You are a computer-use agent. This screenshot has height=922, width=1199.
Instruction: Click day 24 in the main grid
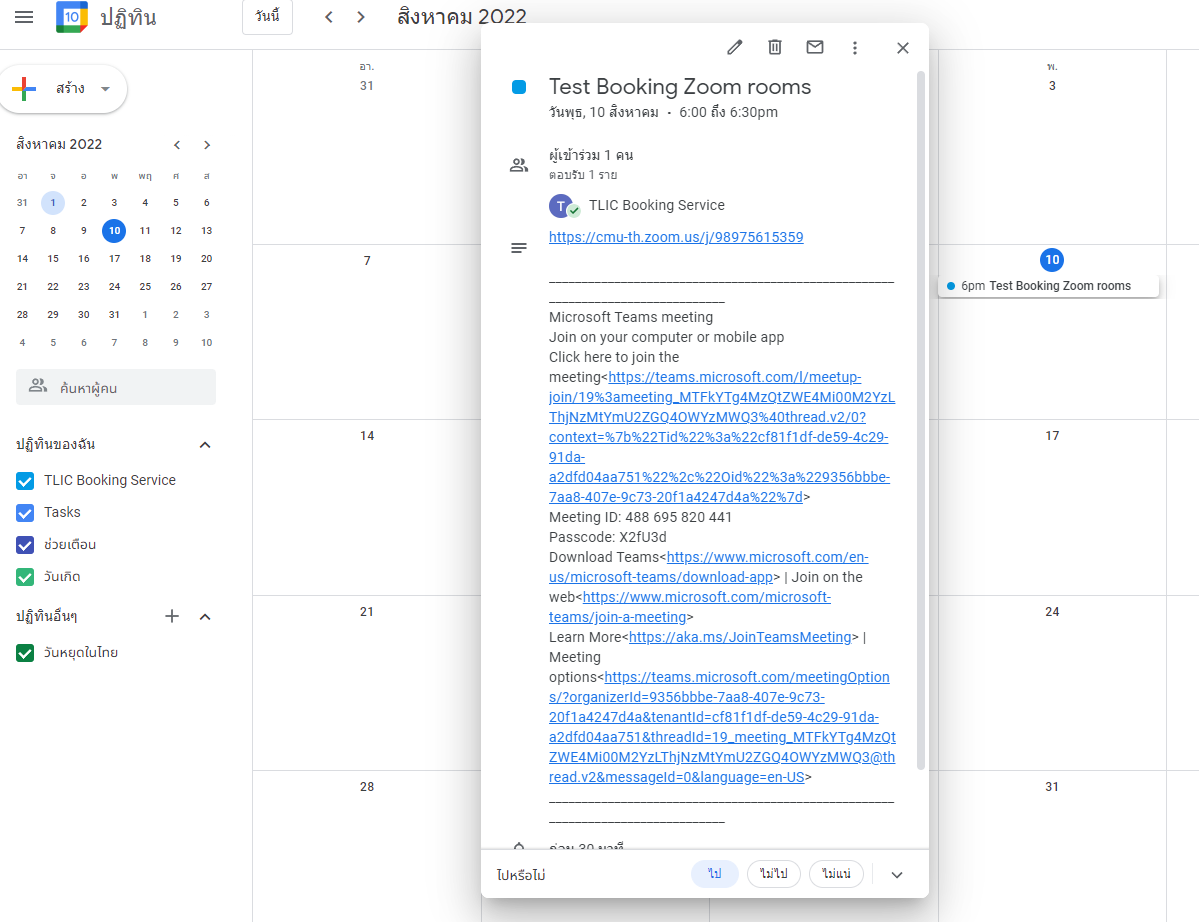(1052, 612)
